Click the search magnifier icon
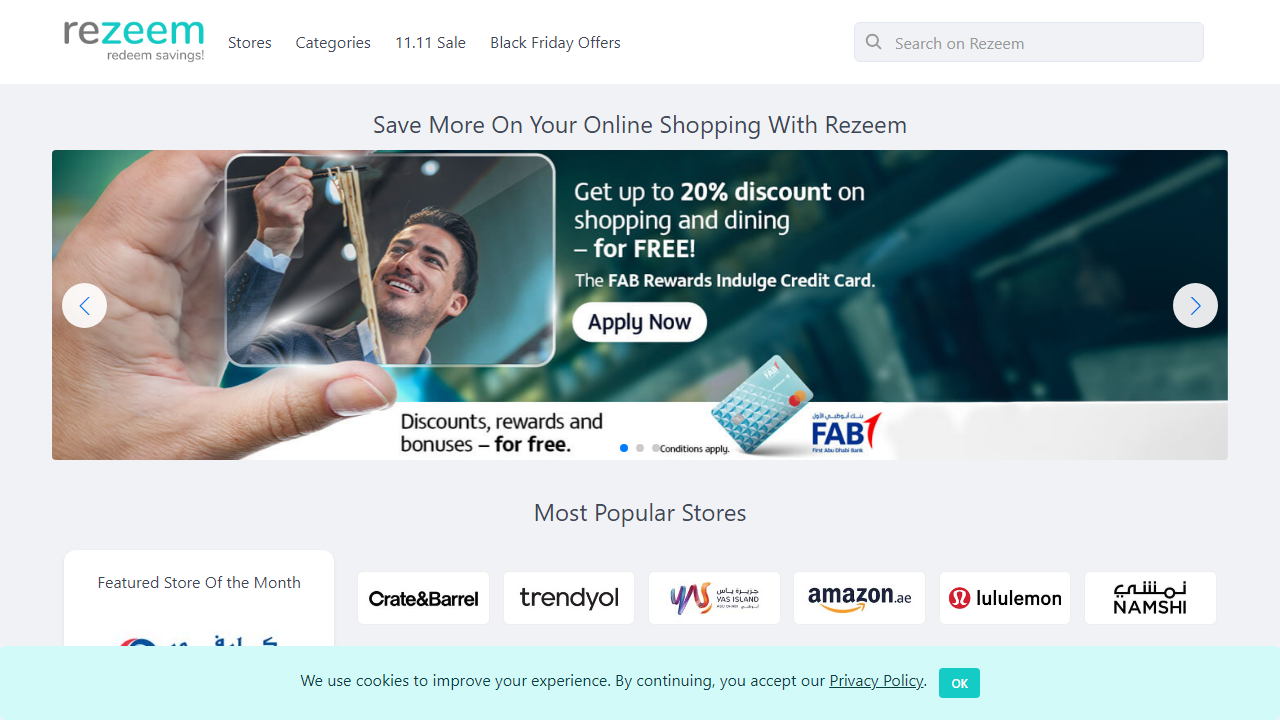This screenshot has height=720, width=1280. 874,42
